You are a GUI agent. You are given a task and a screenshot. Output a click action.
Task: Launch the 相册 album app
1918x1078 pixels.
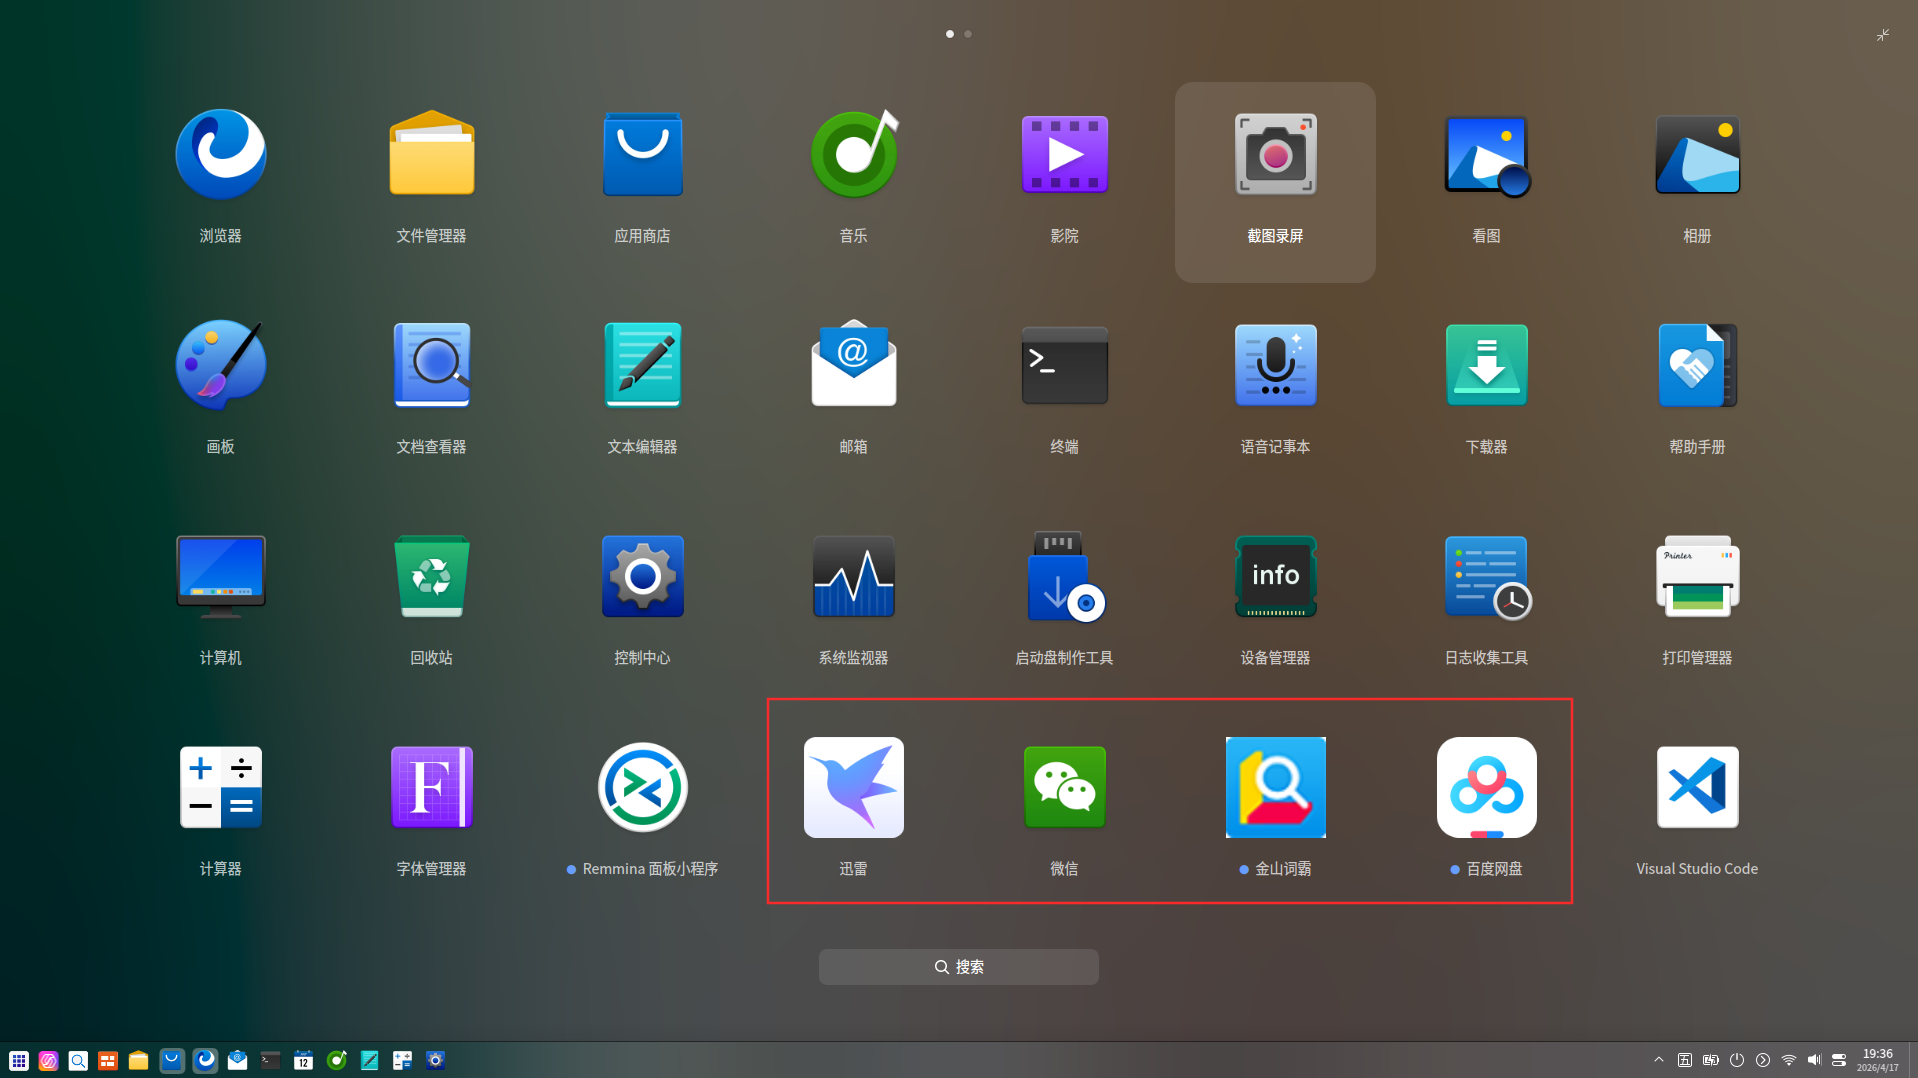pyautogui.click(x=1698, y=155)
